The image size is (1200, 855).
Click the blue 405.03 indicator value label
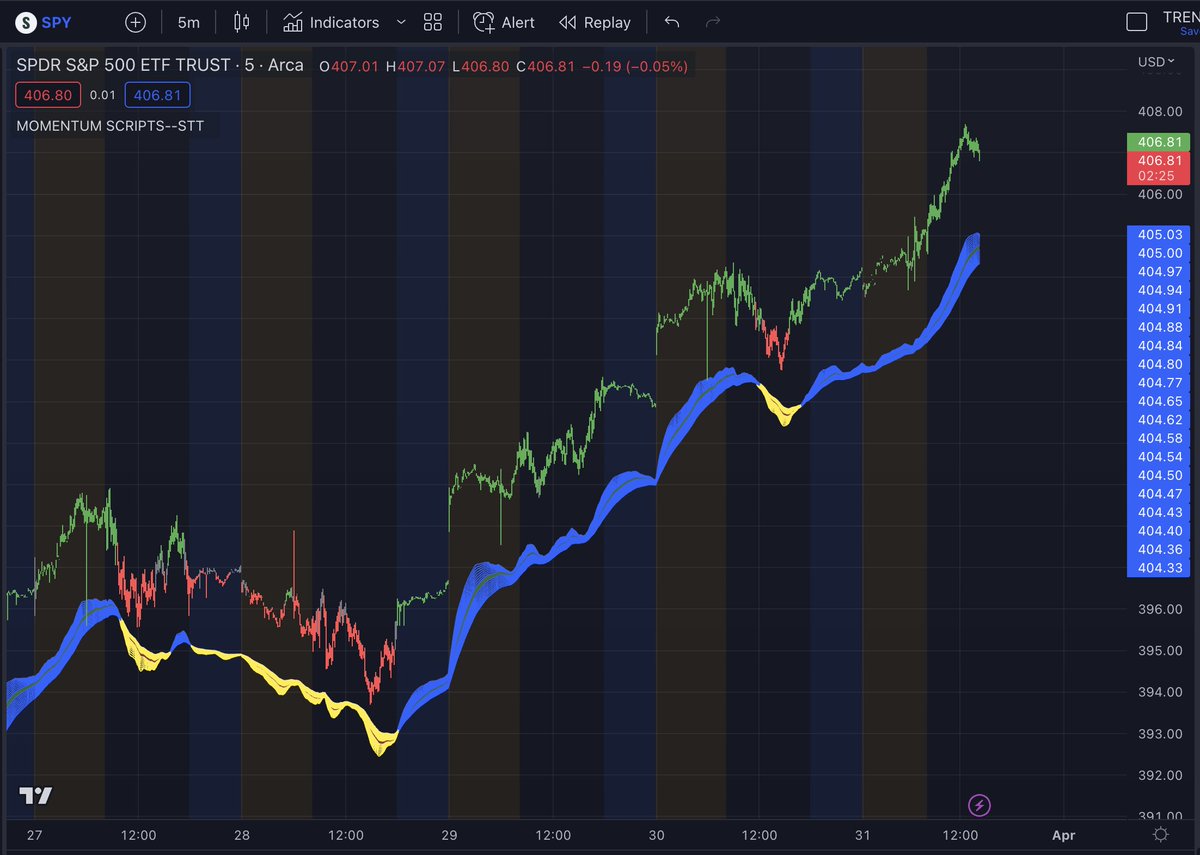point(1158,235)
